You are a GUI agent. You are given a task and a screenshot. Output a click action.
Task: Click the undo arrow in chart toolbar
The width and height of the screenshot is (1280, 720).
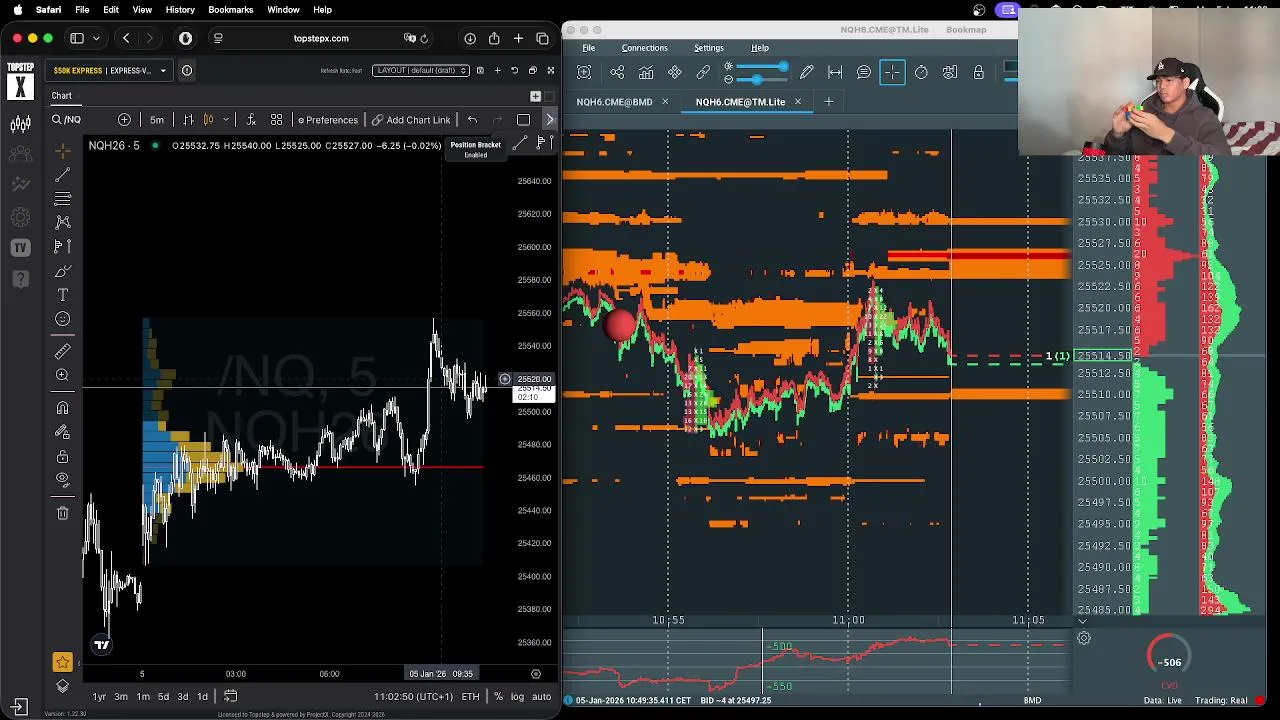(x=472, y=120)
